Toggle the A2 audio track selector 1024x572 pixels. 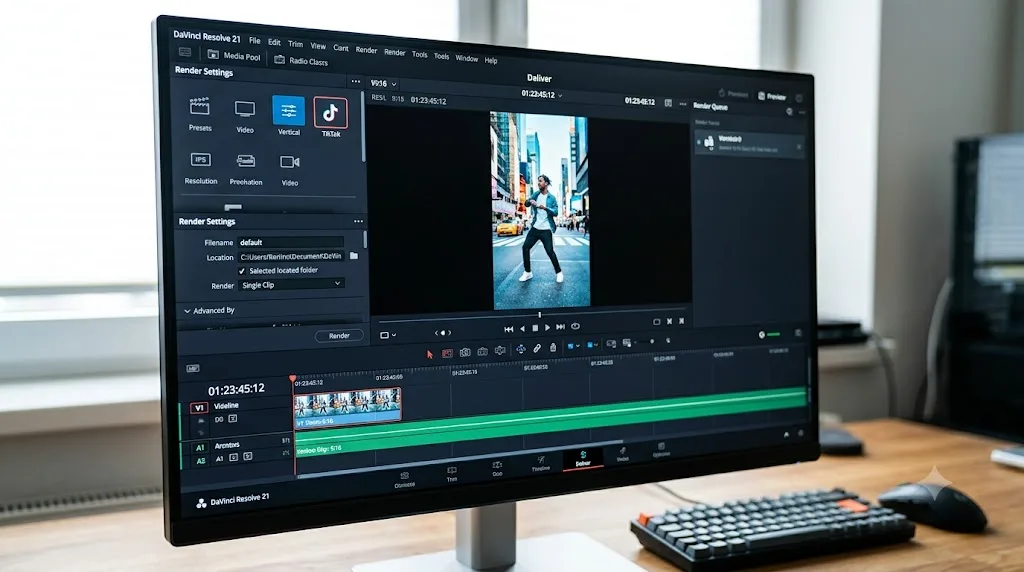pyautogui.click(x=200, y=460)
